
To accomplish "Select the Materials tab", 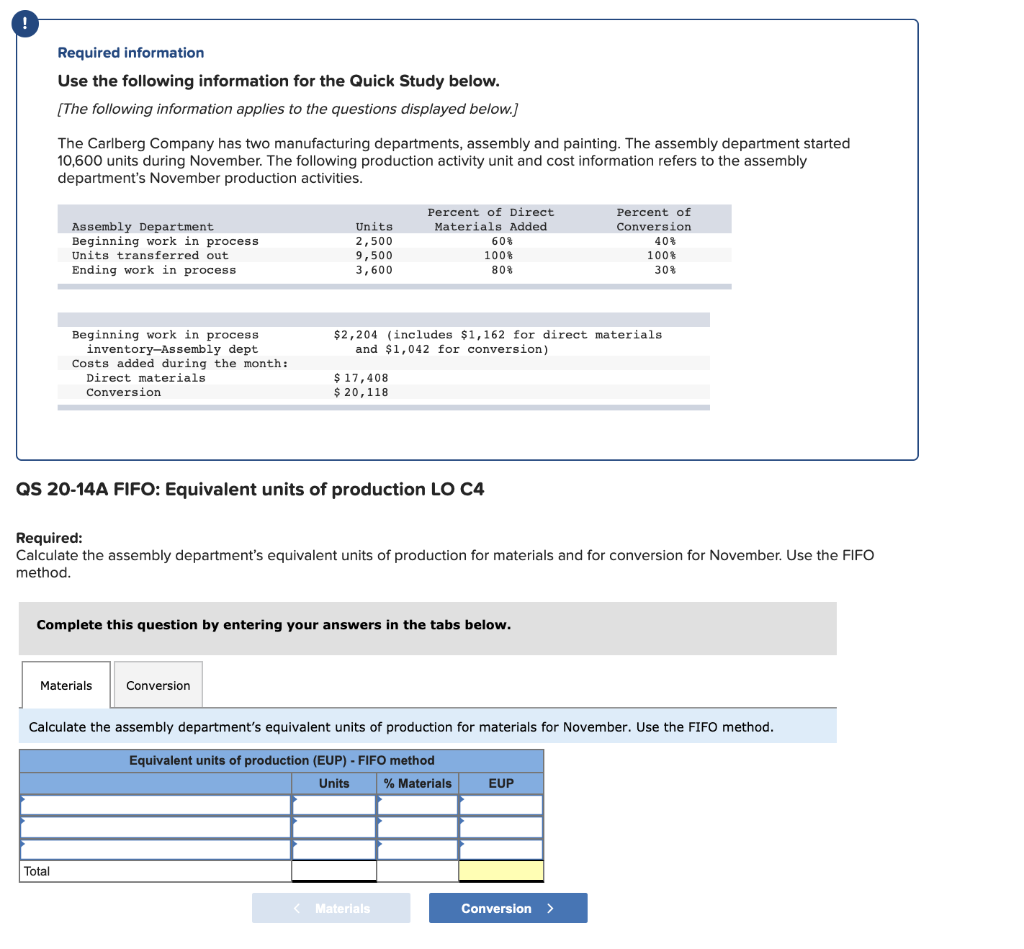I will click(65, 685).
